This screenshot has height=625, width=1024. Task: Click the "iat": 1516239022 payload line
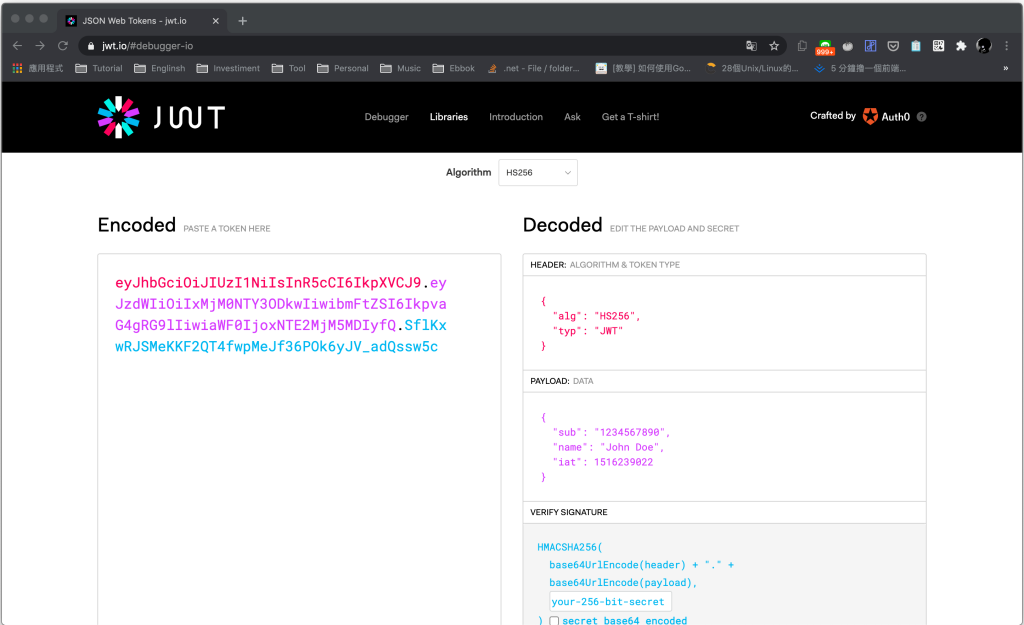603,462
